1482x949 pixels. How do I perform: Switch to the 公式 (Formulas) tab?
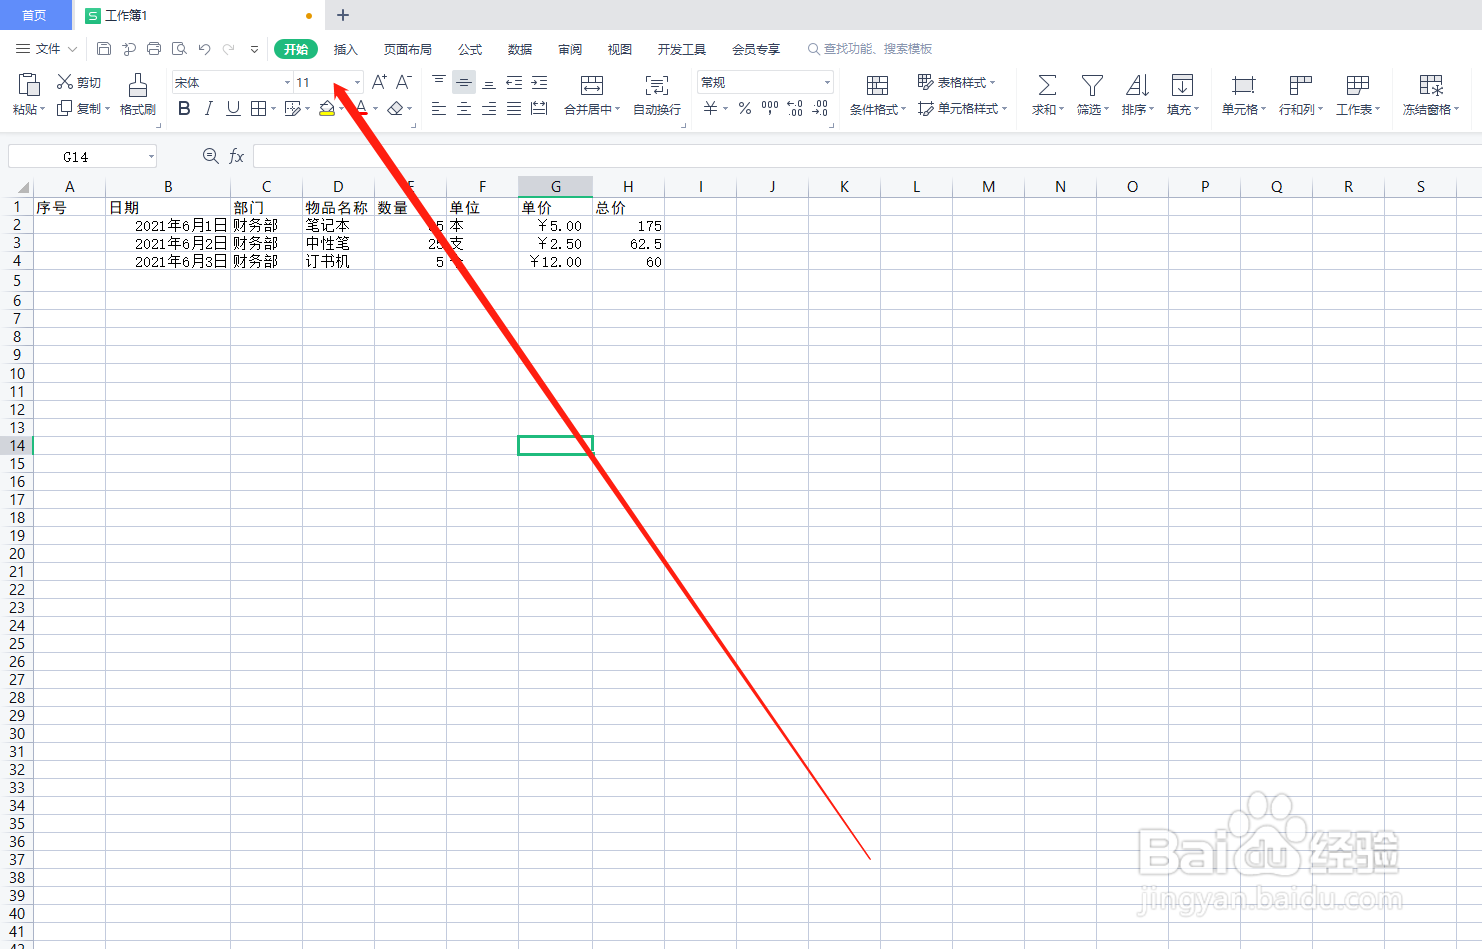click(470, 49)
